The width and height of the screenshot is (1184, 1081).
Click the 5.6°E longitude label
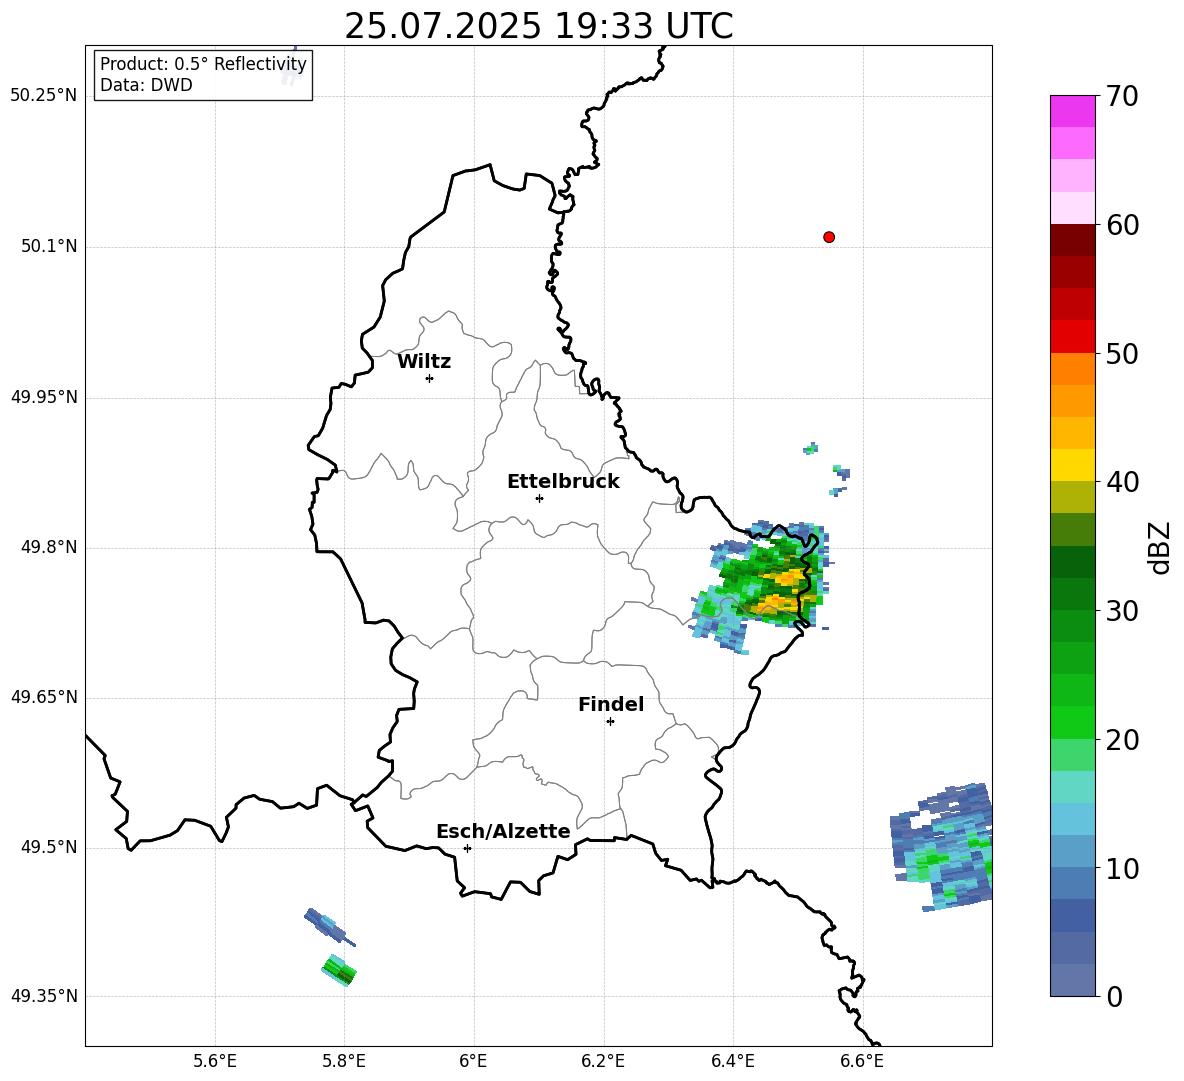pyautogui.click(x=215, y=1061)
